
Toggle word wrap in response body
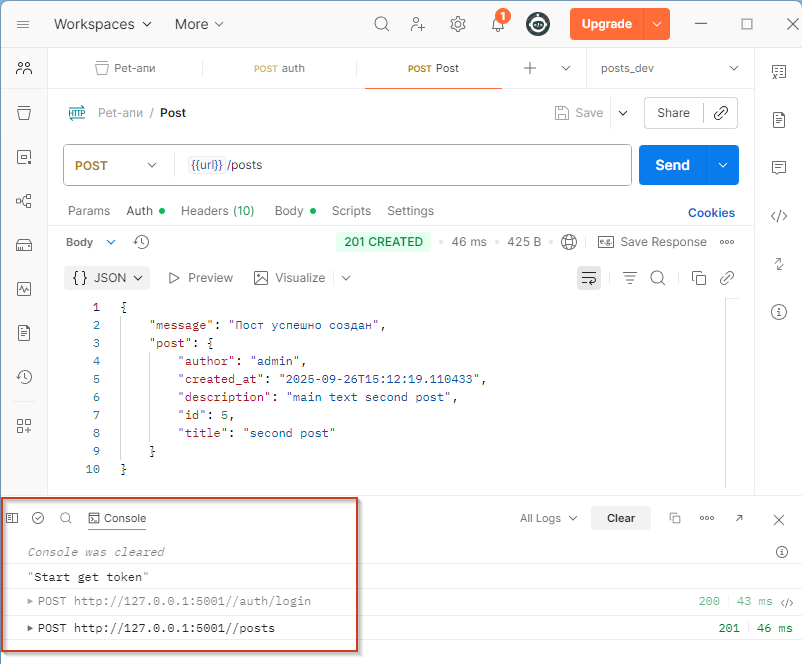point(589,278)
